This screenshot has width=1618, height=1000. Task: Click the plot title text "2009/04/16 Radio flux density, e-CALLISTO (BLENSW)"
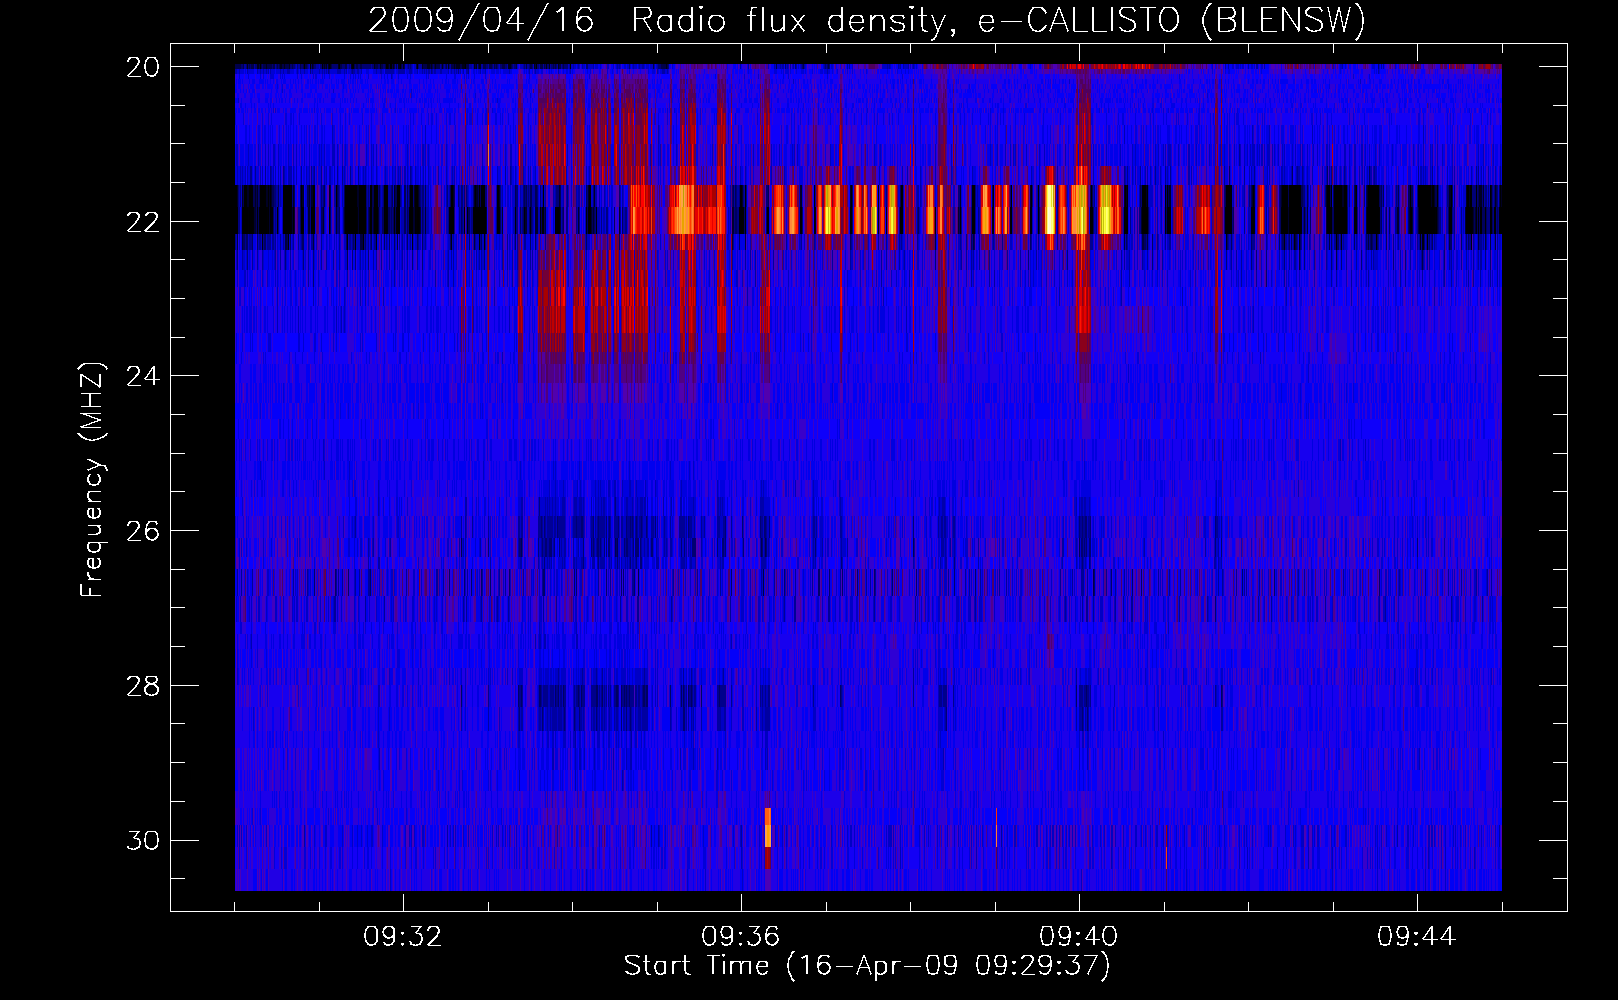click(x=867, y=20)
